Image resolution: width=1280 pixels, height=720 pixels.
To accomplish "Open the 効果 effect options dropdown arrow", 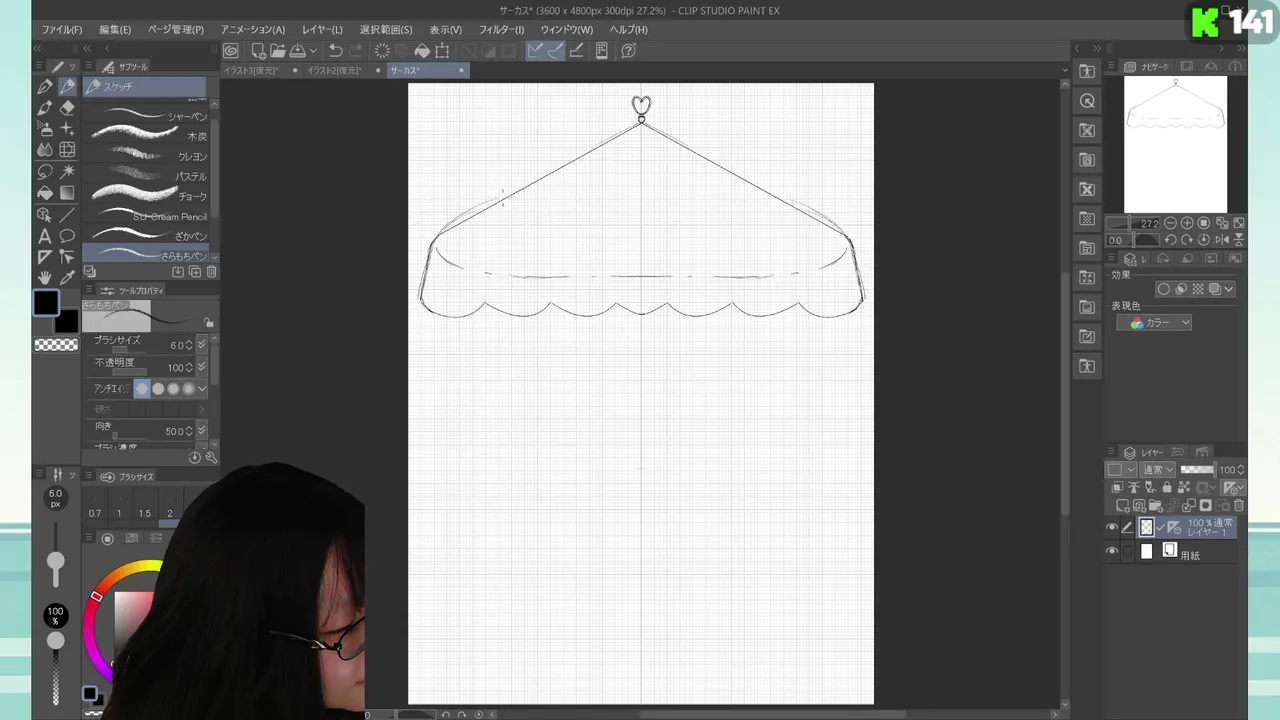I will pyautogui.click(x=1229, y=290).
